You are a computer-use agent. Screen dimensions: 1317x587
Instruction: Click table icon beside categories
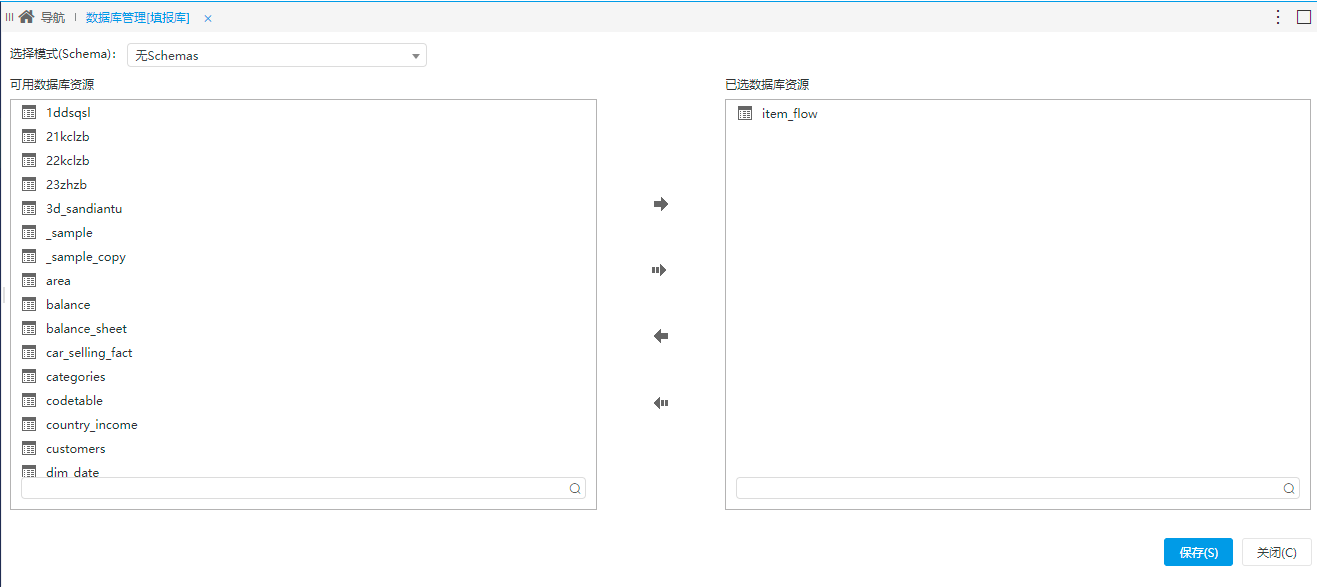pos(29,377)
